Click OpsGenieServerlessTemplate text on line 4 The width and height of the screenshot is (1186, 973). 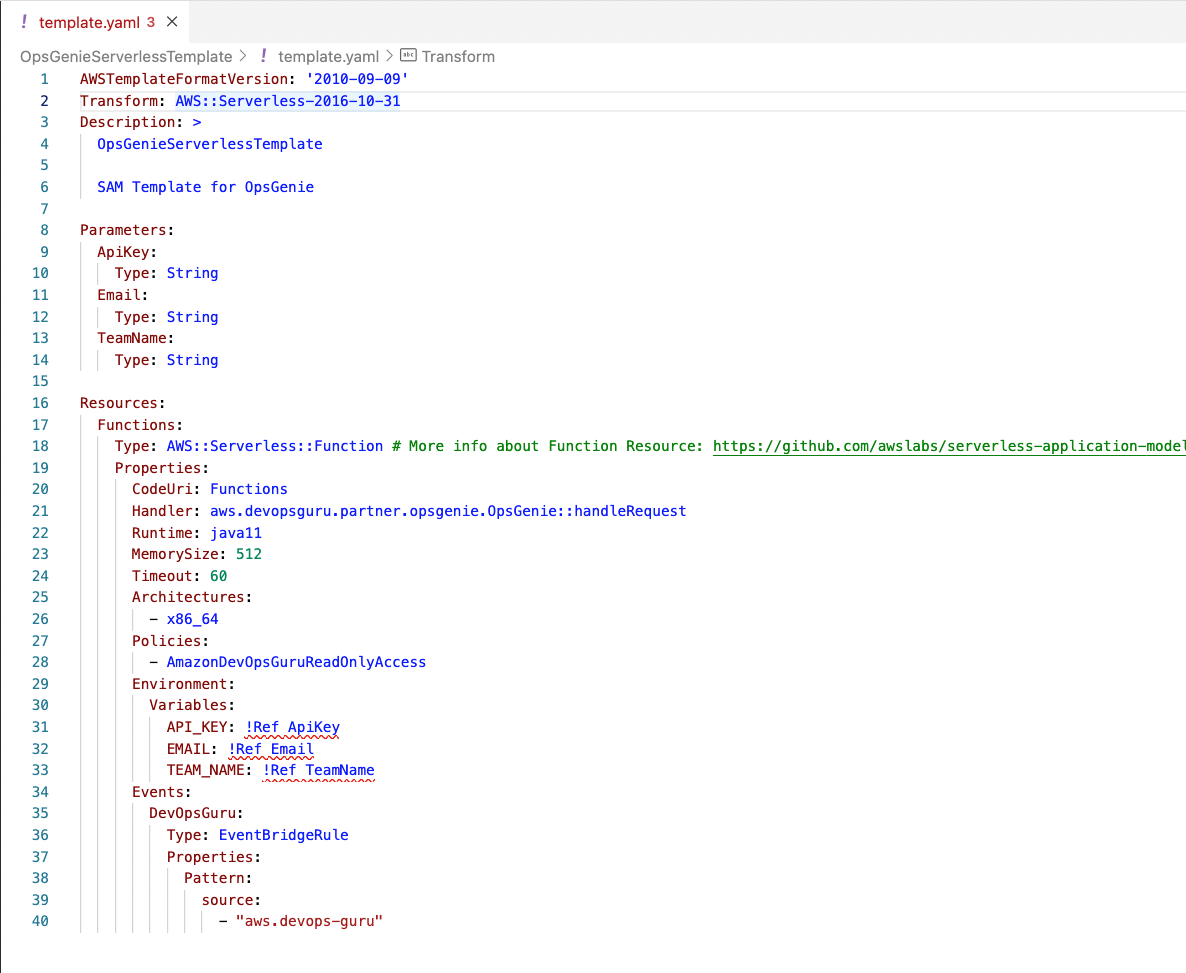coord(210,144)
